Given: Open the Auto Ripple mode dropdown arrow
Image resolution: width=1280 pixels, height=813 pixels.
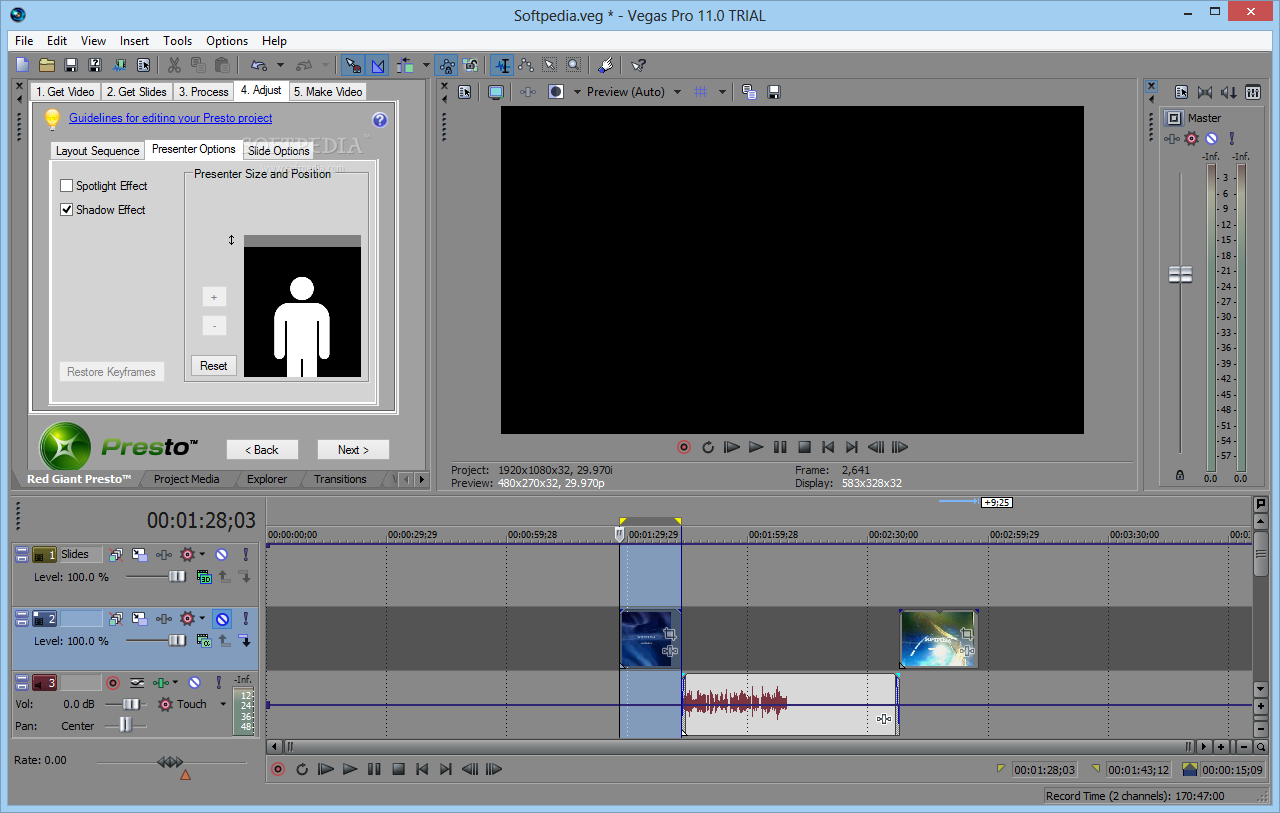Looking at the screenshot, I should tap(426, 65).
